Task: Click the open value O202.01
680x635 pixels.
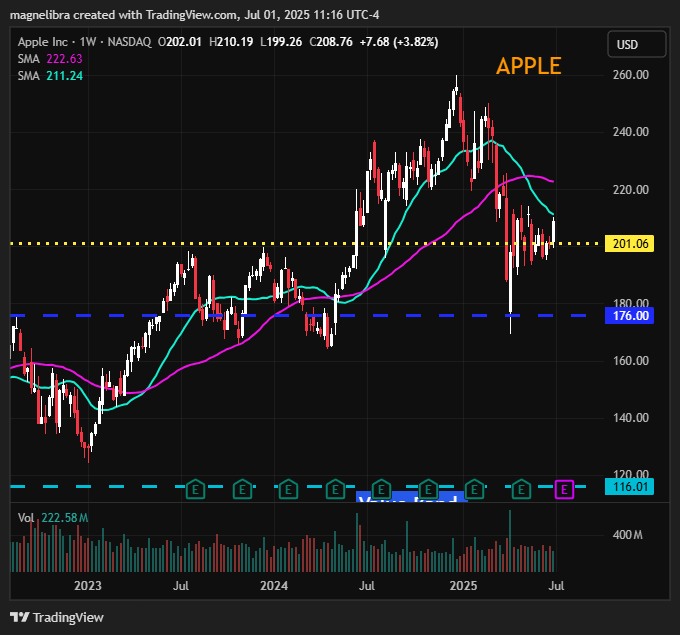Action: point(180,42)
